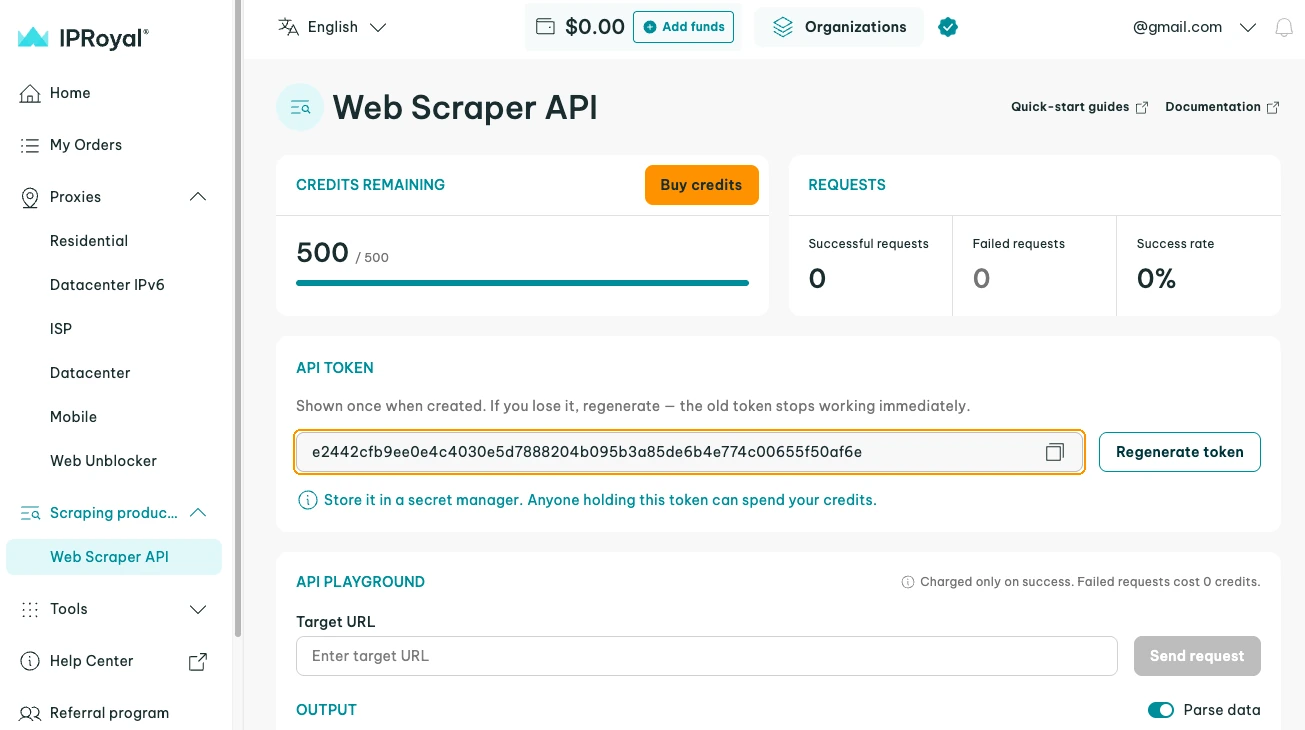Screen dimensions: 1305x730
Task: Click the wallet balance icon
Action: pyautogui.click(x=545, y=27)
